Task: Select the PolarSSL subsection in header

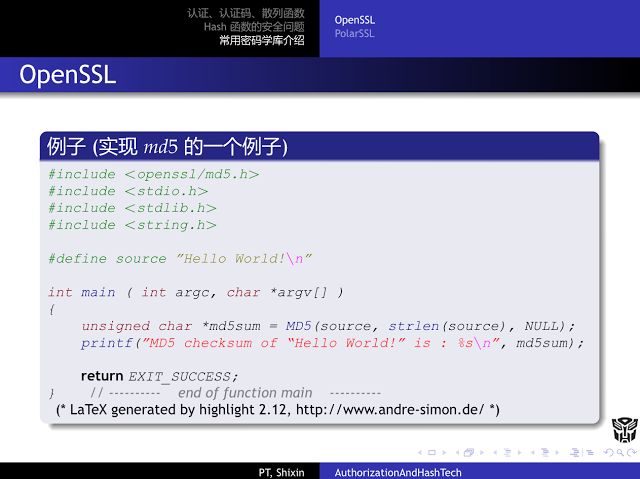Action: click(x=354, y=33)
